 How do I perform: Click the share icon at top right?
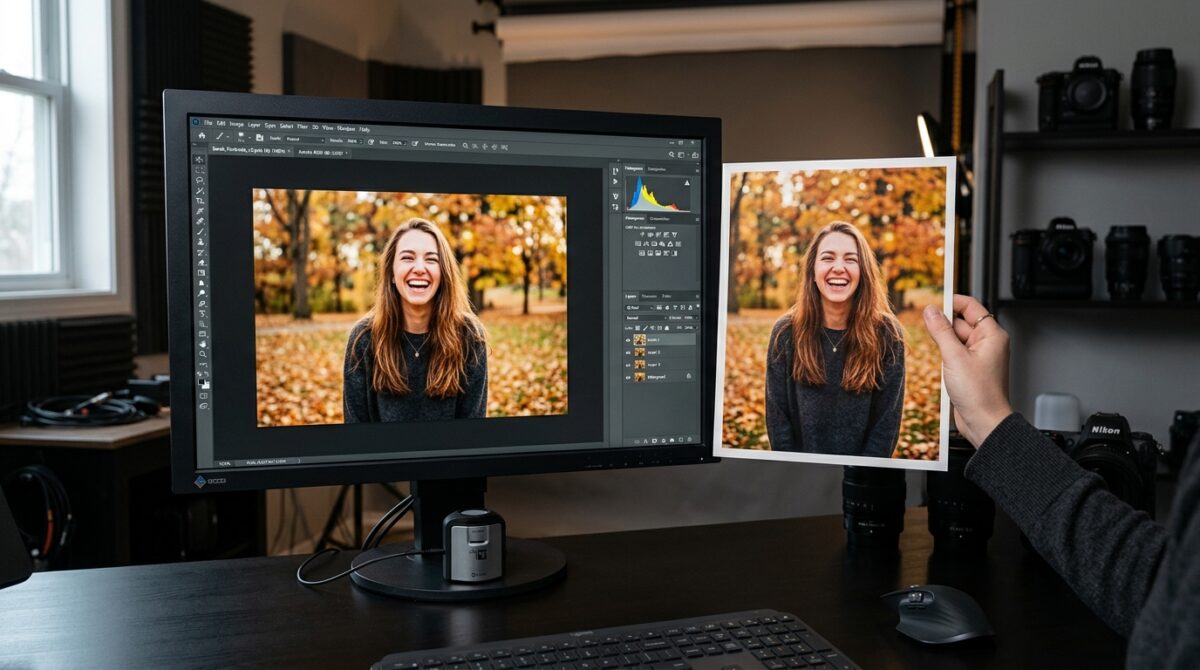695,155
